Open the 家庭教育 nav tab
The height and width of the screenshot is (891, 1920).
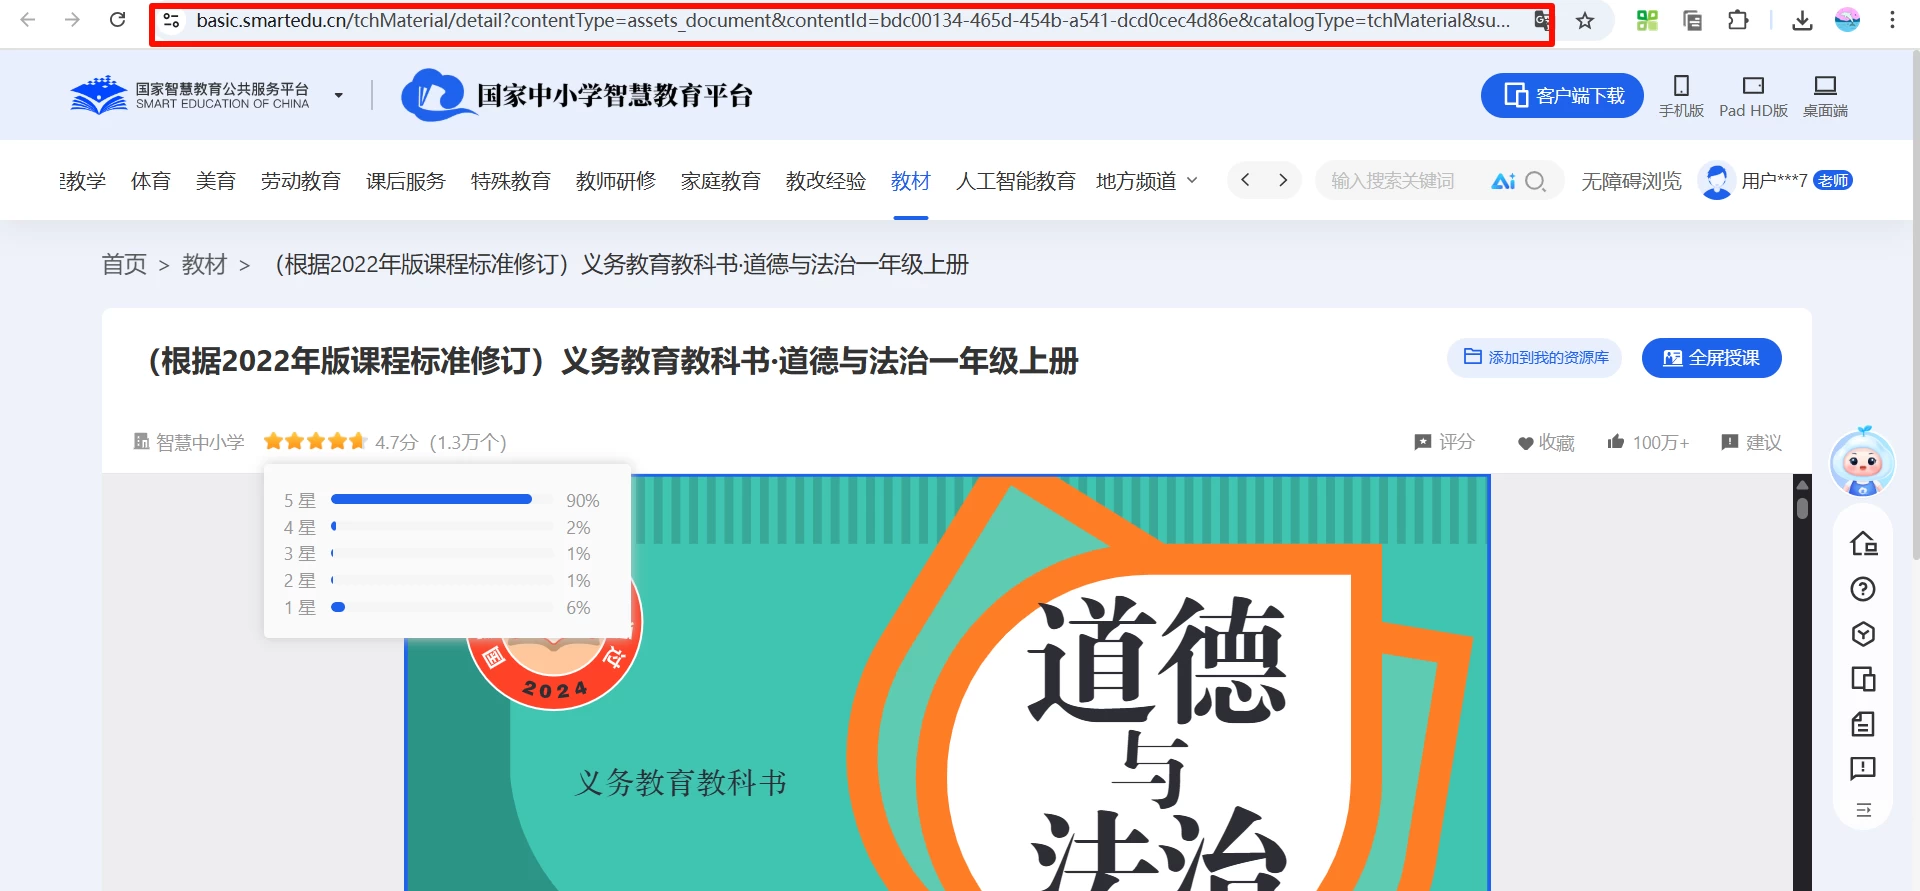tap(721, 181)
